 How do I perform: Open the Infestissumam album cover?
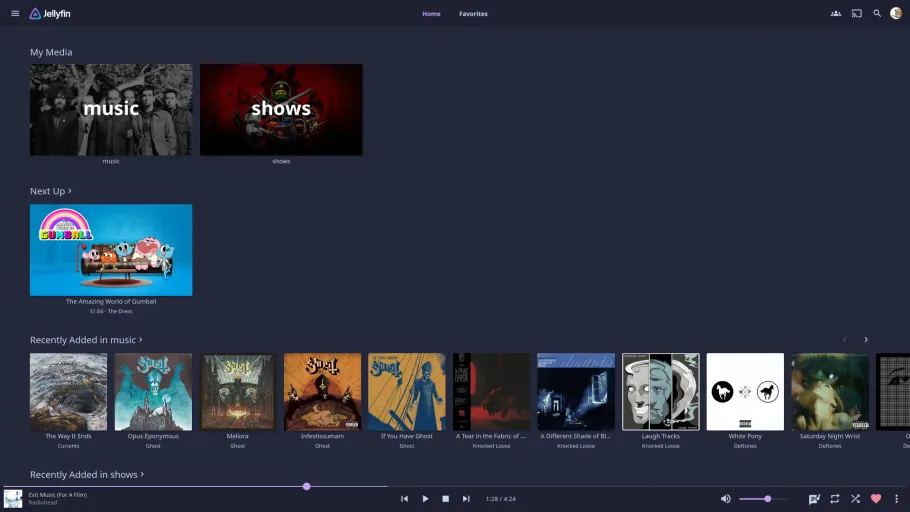click(x=322, y=392)
